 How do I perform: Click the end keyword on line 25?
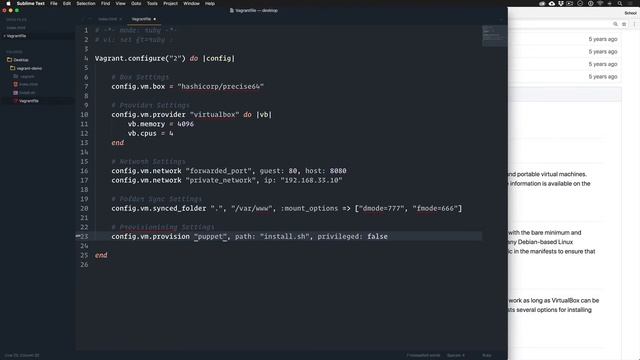click(x=101, y=256)
